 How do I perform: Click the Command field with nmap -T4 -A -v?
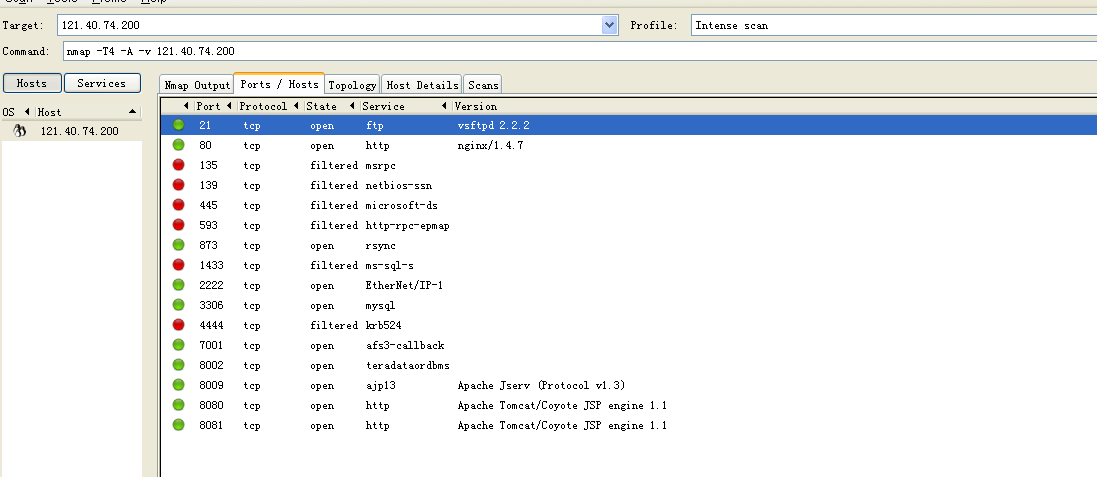click(580, 51)
